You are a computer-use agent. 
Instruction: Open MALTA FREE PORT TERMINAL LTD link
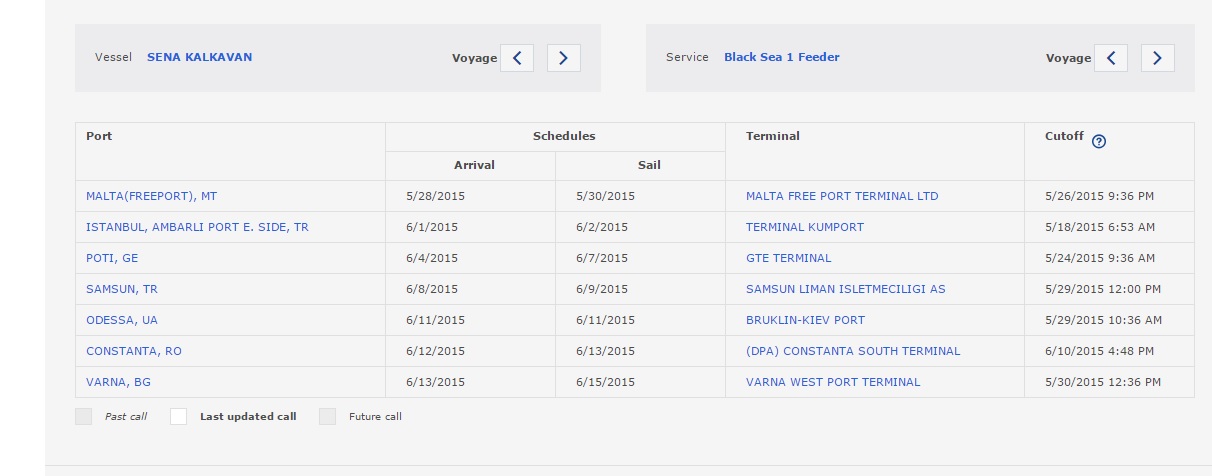coord(842,196)
